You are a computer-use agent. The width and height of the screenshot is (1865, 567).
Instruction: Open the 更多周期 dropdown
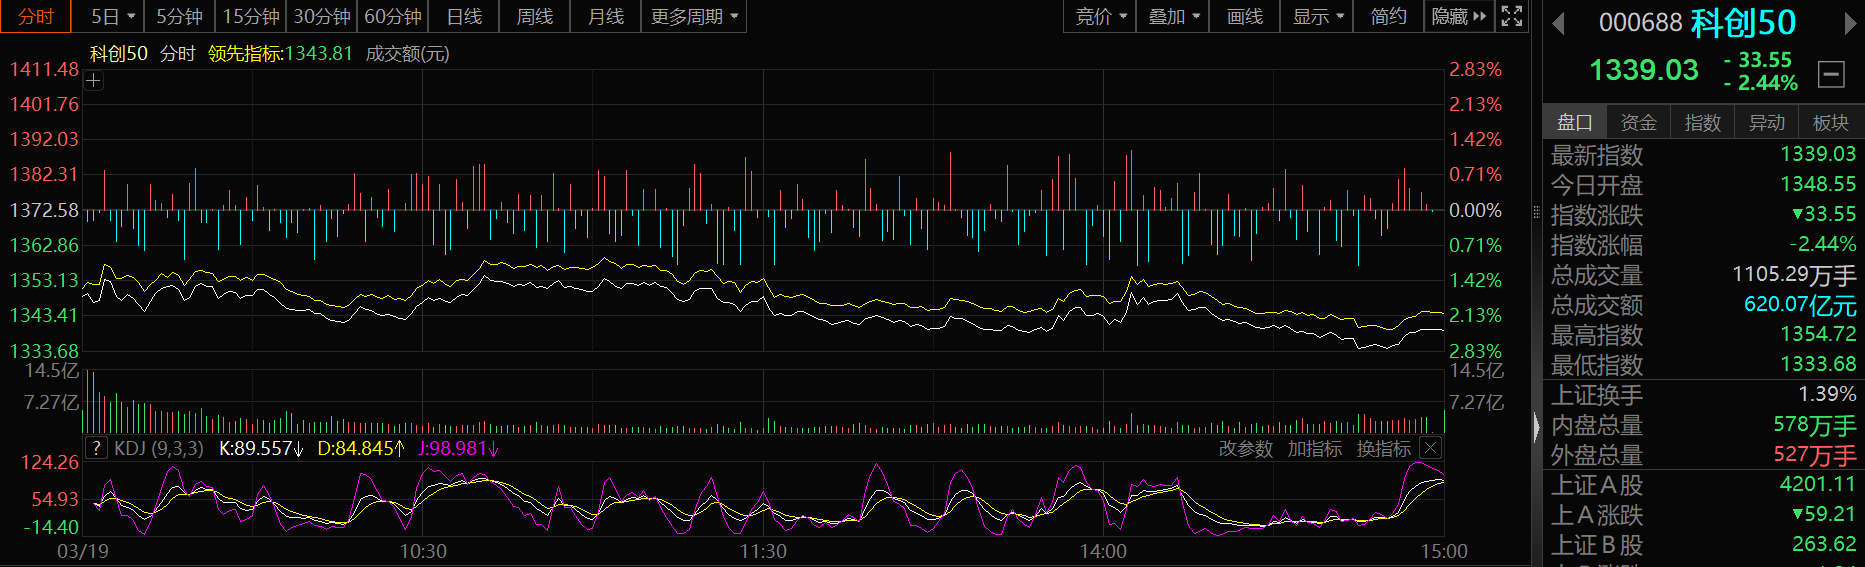tap(693, 16)
